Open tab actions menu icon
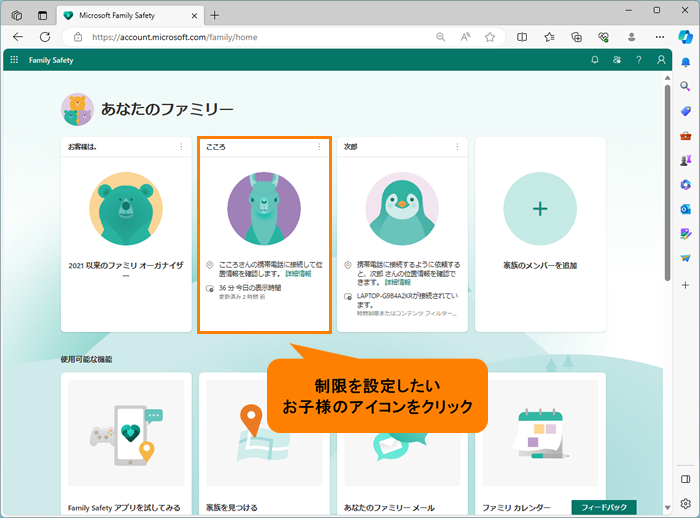Viewport: 700px width, 518px height. pyautogui.click(x=42, y=16)
